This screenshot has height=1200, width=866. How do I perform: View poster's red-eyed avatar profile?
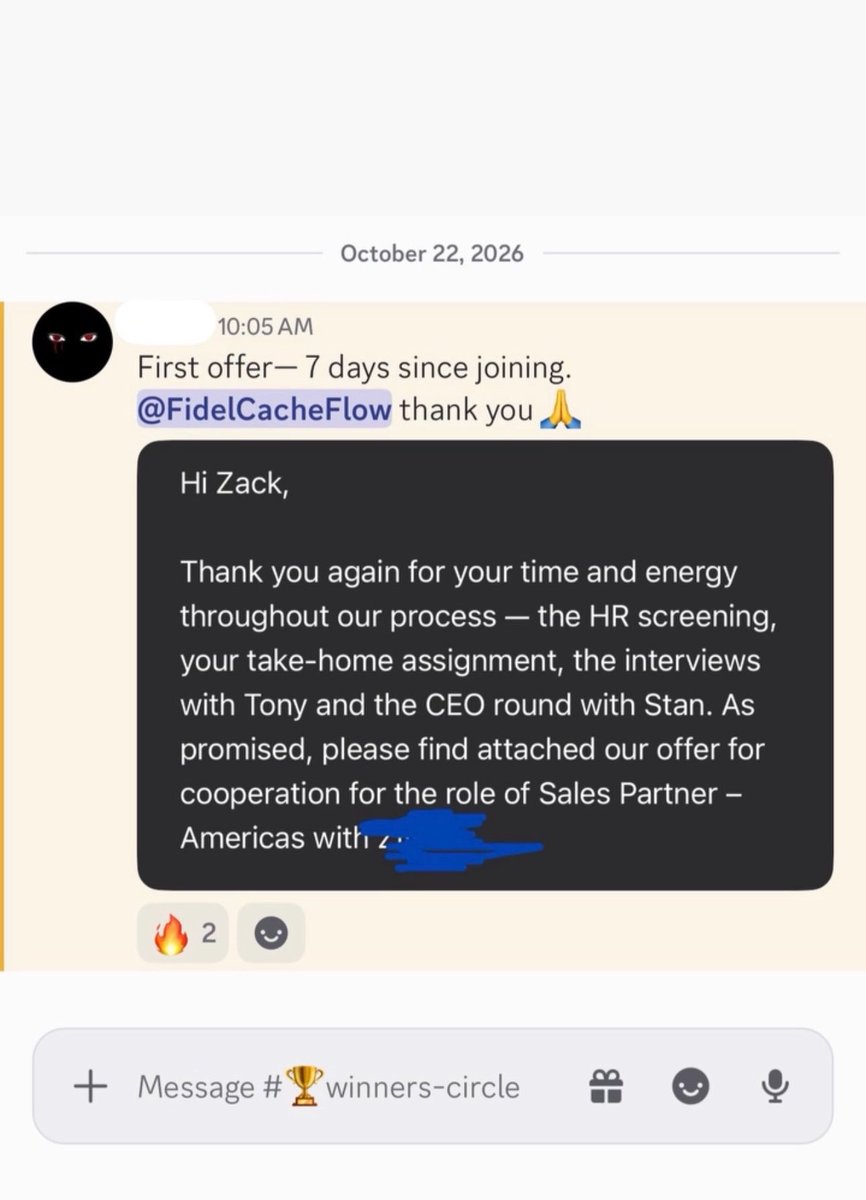[70, 340]
